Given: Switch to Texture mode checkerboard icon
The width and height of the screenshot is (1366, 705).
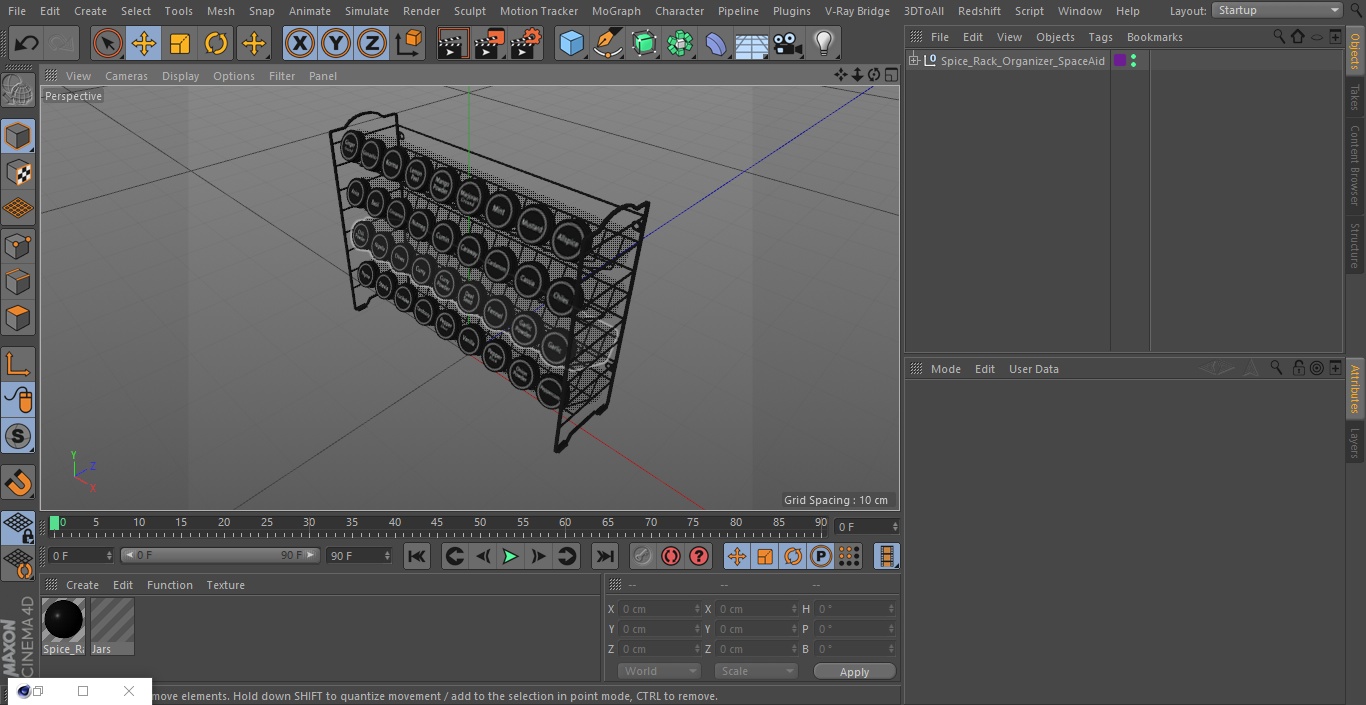Looking at the screenshot, I should click(x=18, y=173).
